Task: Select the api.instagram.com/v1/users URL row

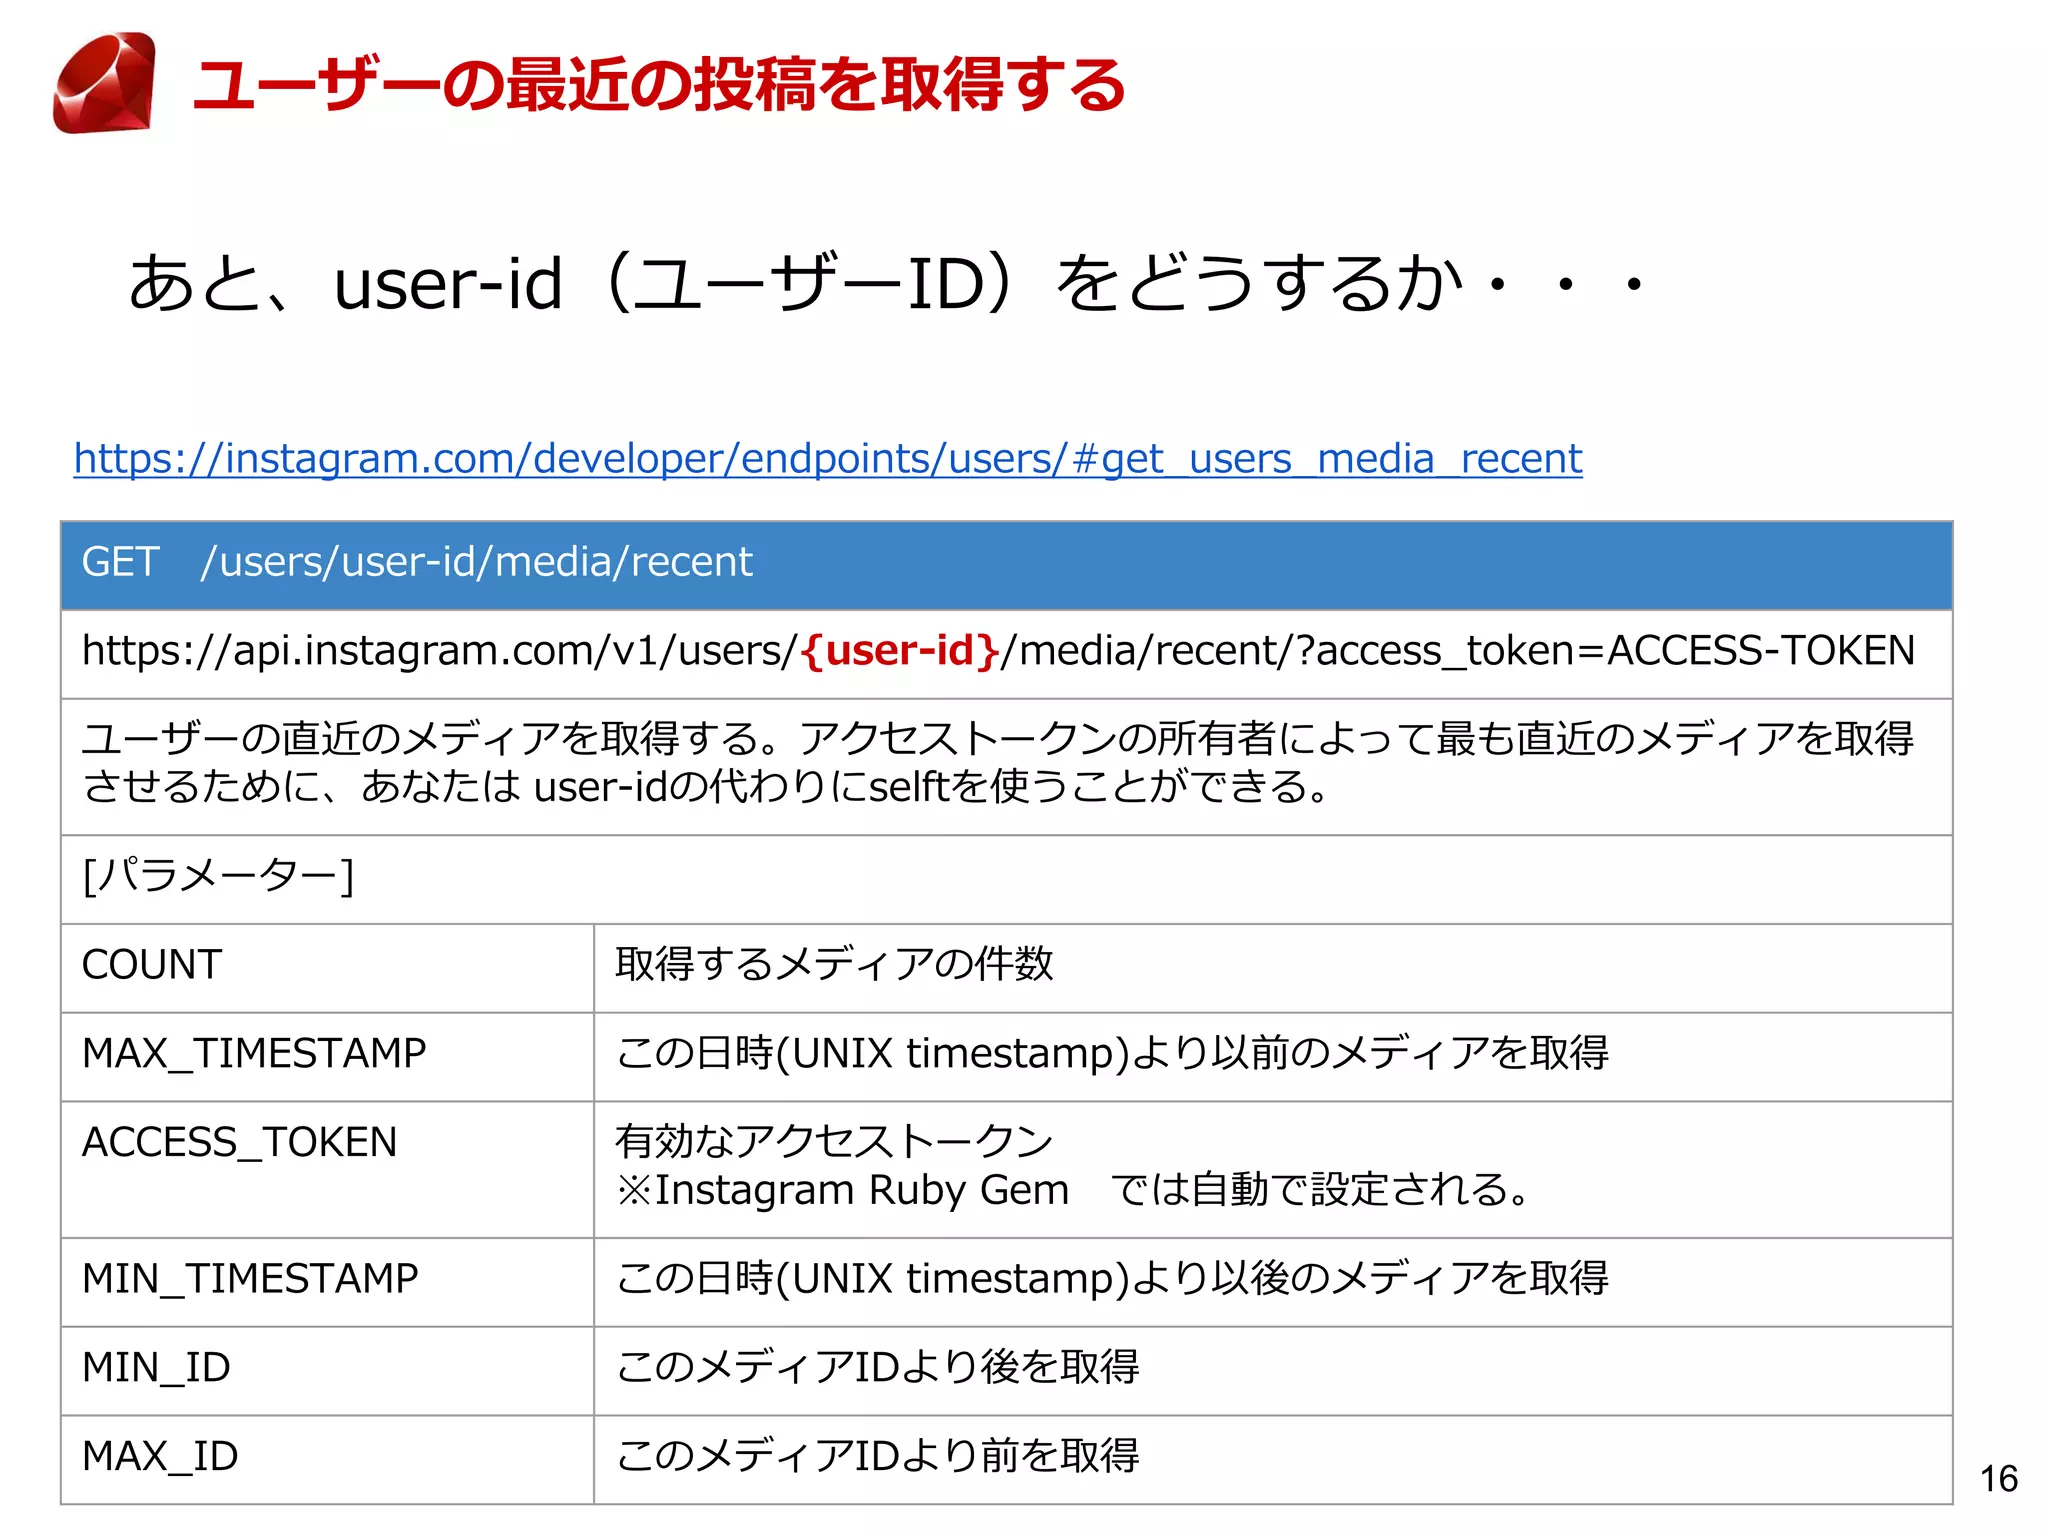Action: click(1006, 654)
